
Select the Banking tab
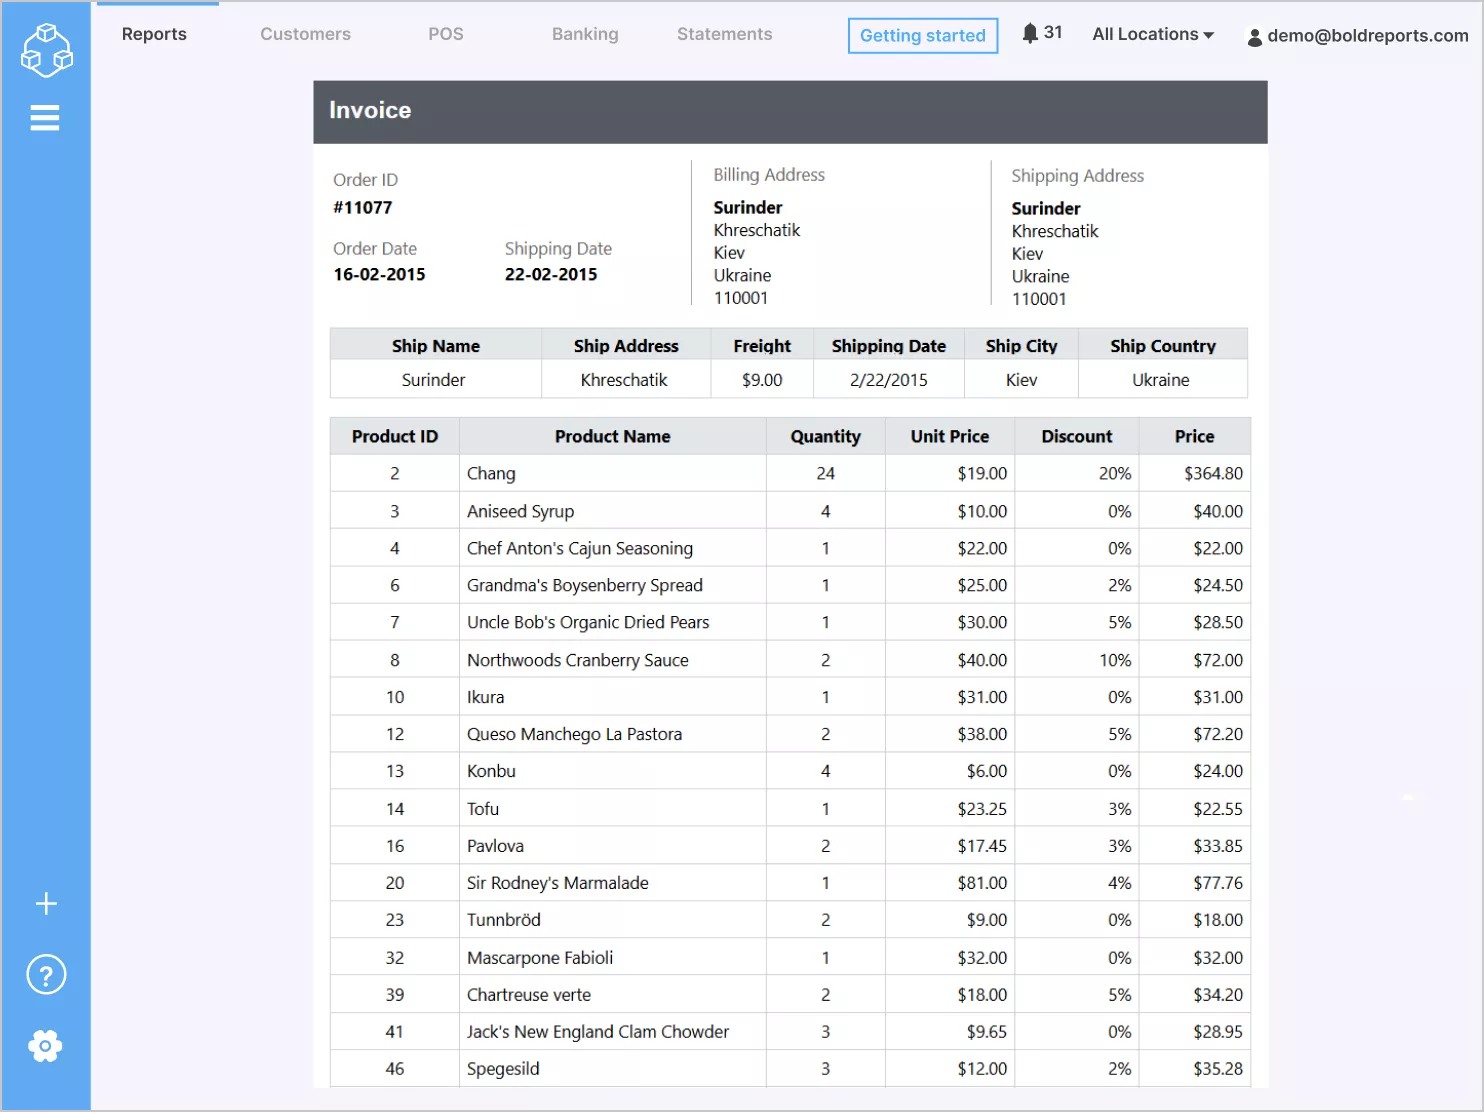[585, 34]
